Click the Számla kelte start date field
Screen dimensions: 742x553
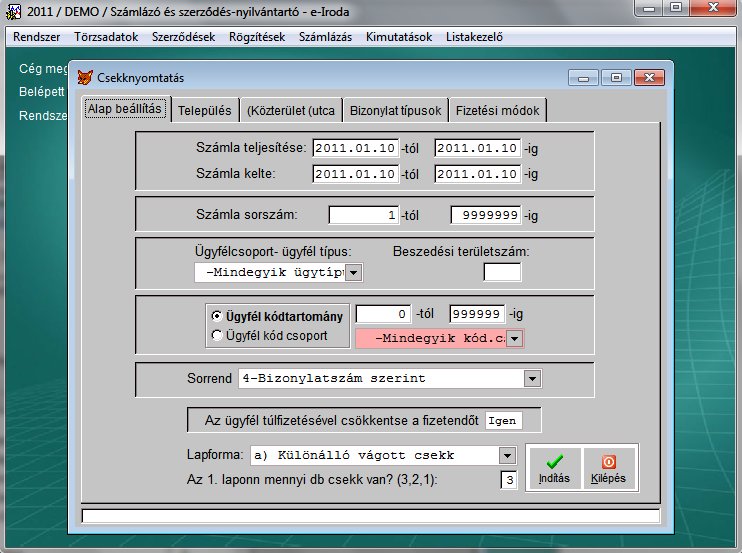point(355,174)
